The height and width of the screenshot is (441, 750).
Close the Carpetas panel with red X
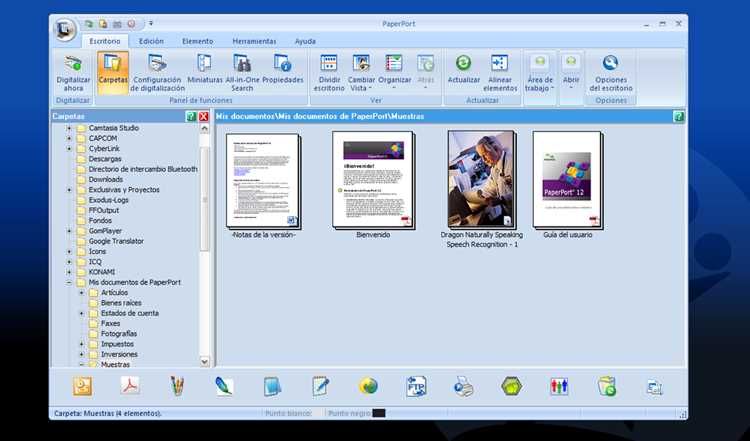[x=204, y=116]
